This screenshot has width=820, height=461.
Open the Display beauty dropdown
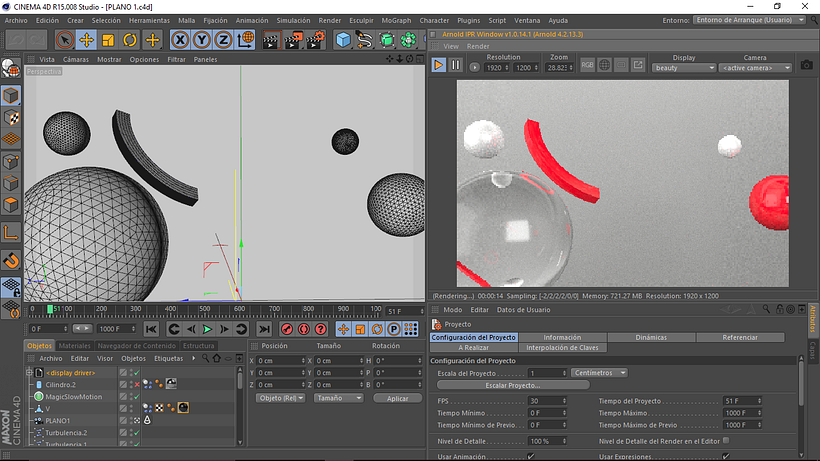point(683,68)
